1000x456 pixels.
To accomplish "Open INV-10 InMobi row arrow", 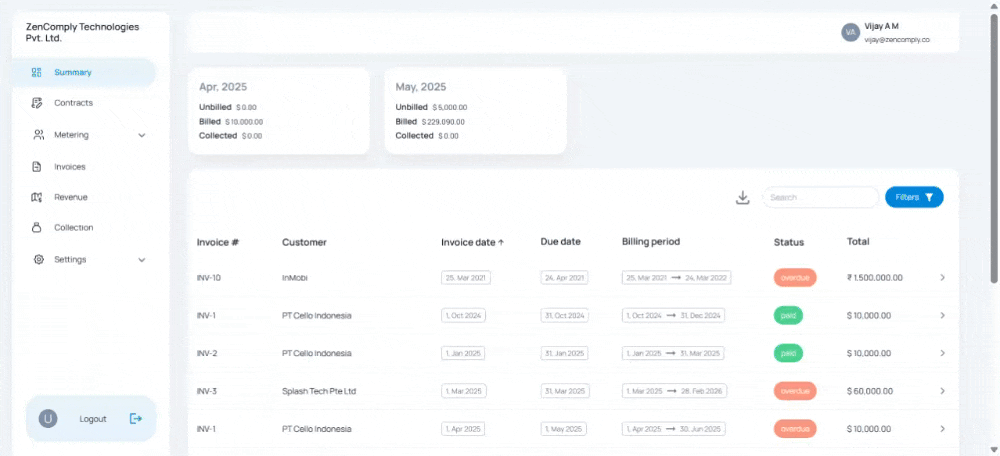I will pyautogui.click(x=943, y=277).
